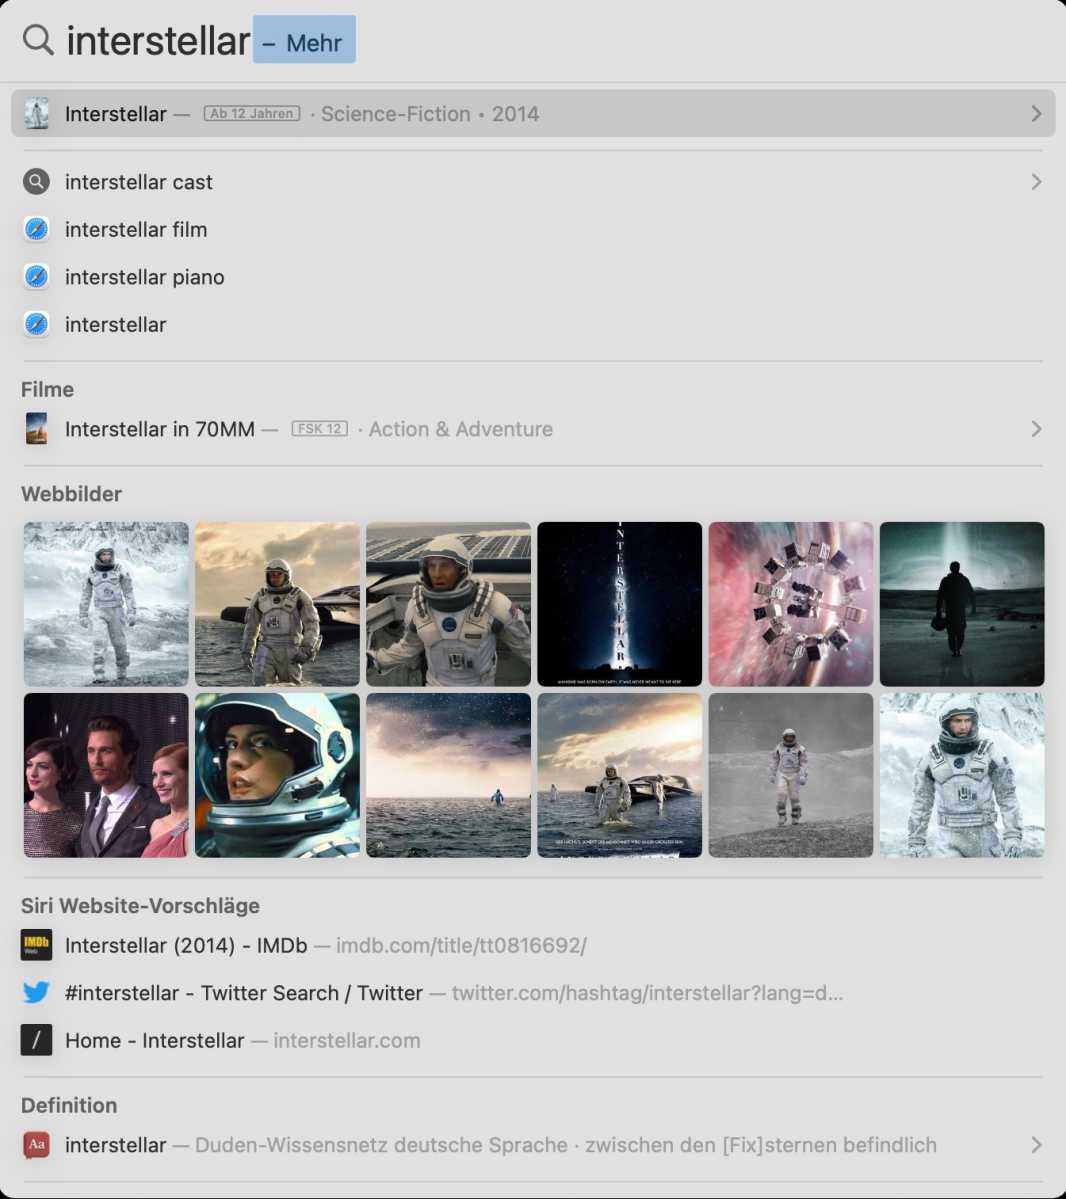
Task: Open web image of astronaut walking on ice
Action: 106,603
